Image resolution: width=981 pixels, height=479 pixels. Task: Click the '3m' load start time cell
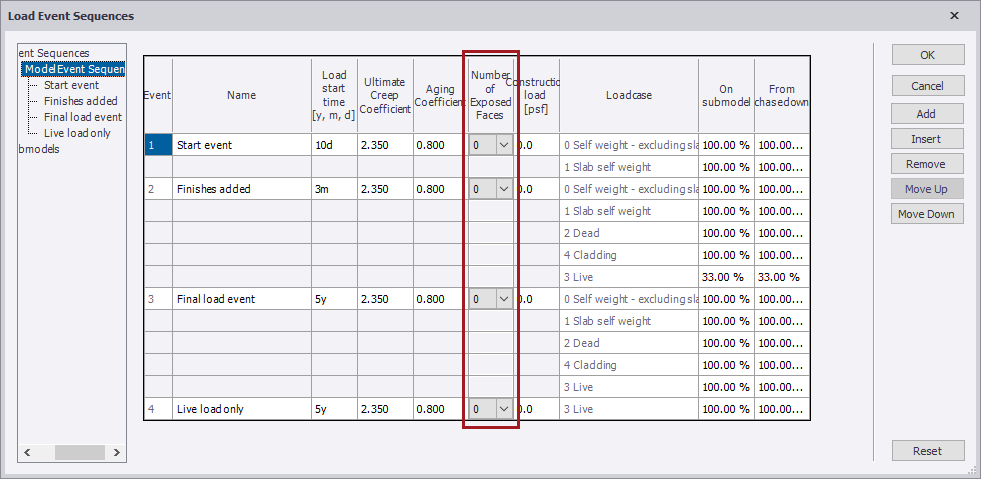334,189
